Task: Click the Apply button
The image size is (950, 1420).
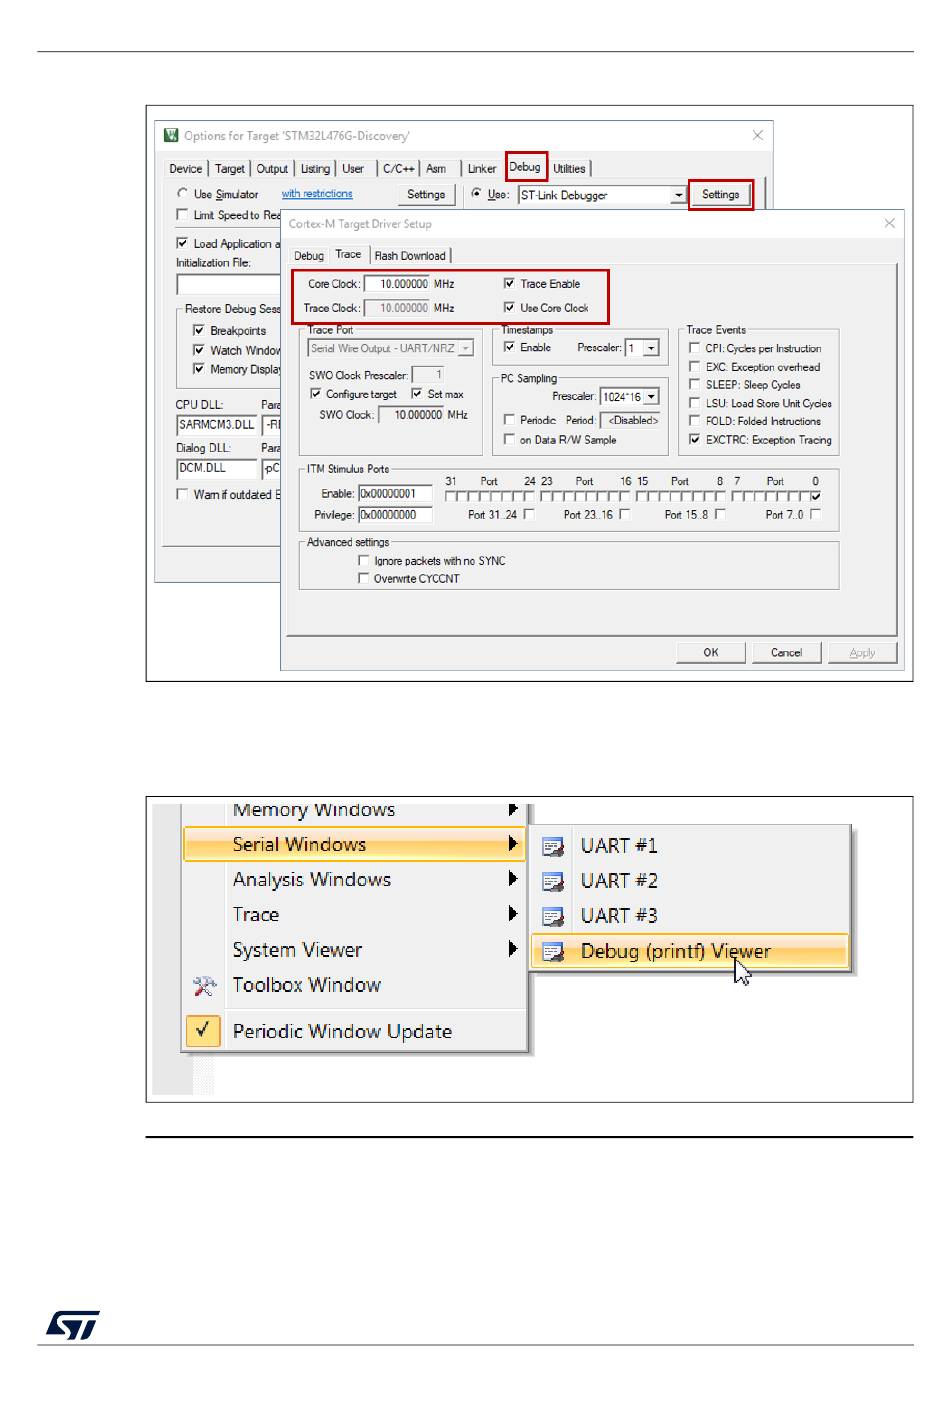Action: point(862,652)
